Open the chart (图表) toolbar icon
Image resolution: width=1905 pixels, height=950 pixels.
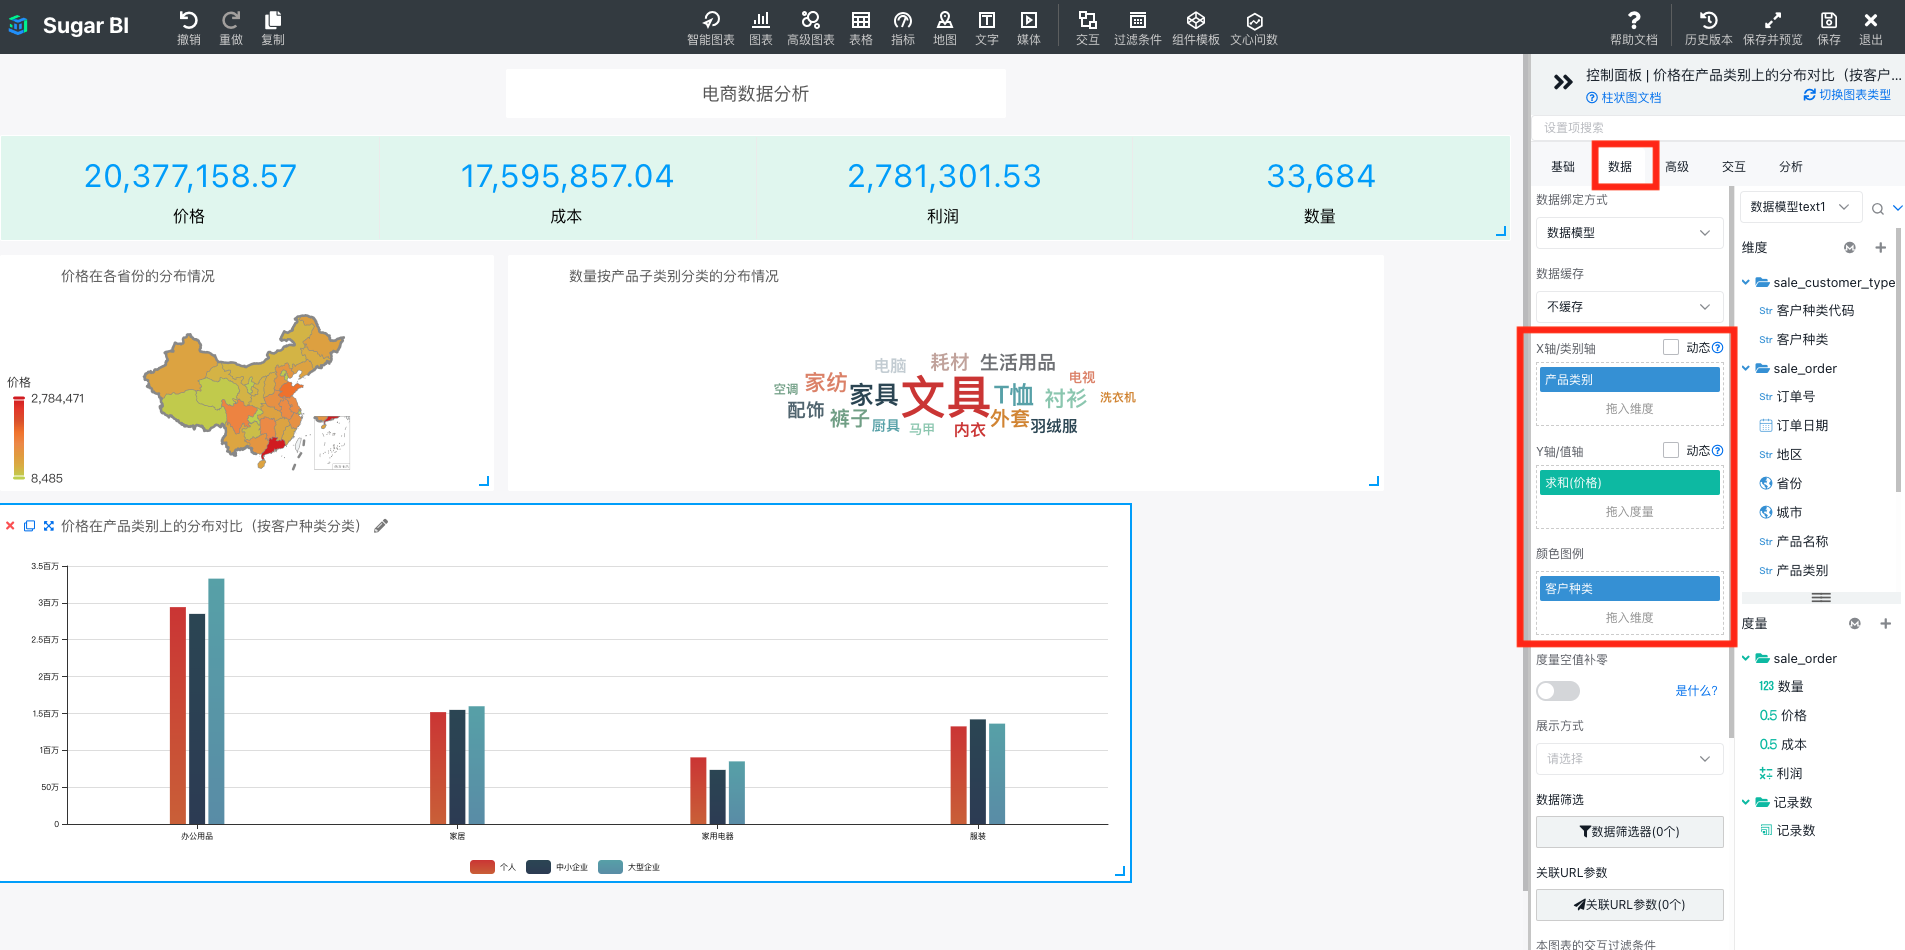(x=761, y=20)
